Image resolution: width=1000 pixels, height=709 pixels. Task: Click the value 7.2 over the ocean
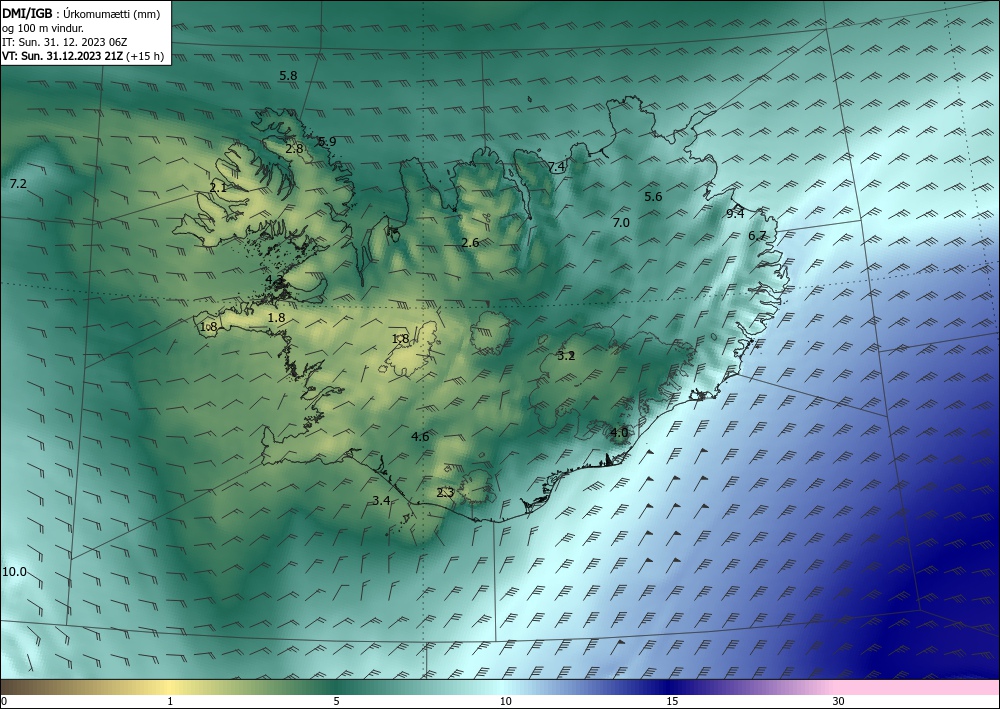tap(18, 184)
